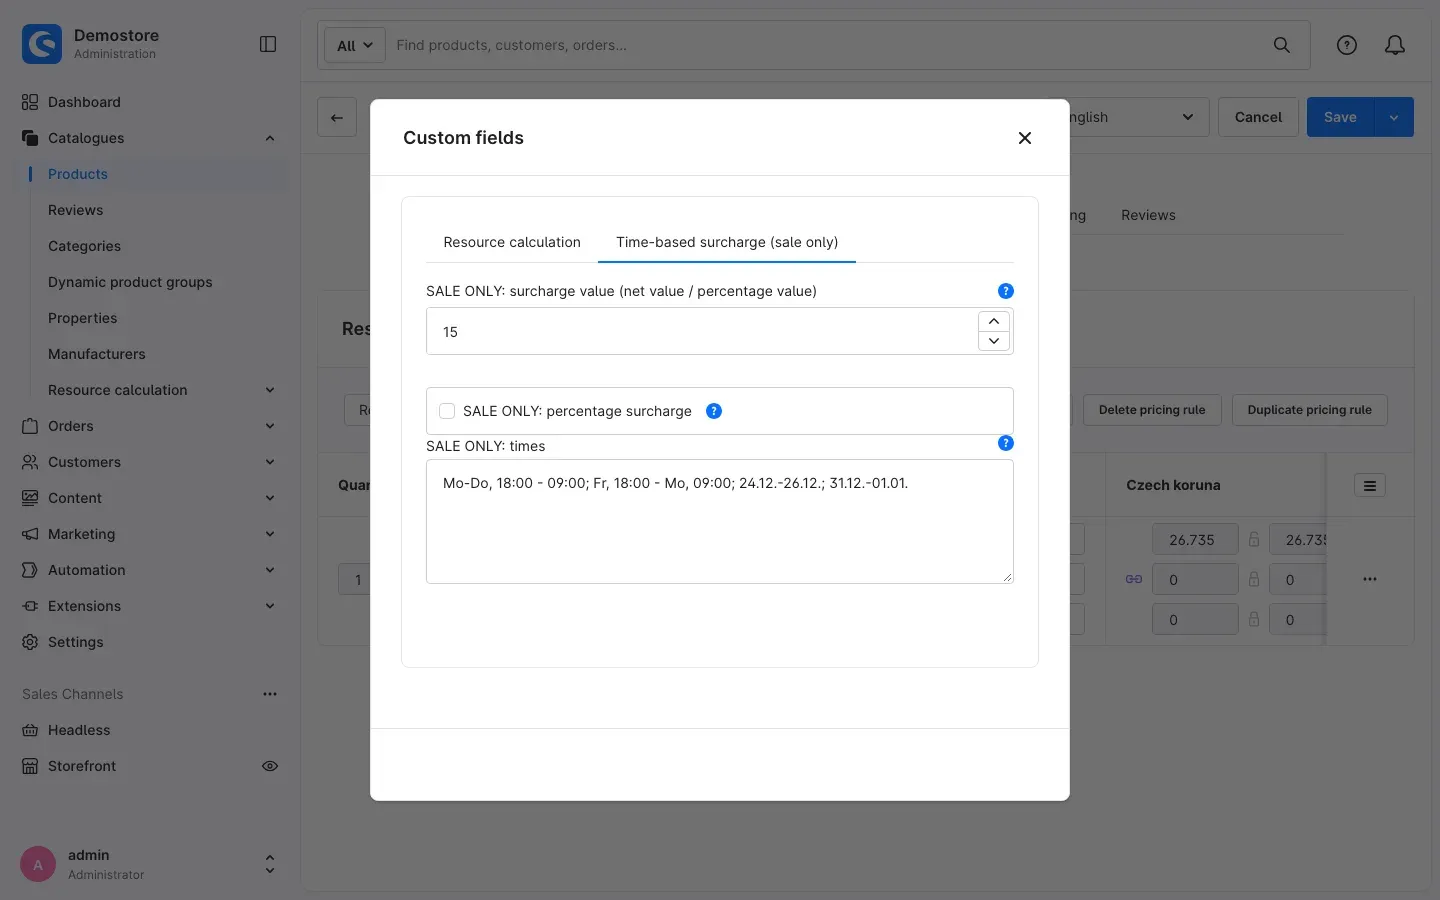Open Sales Channels more options dots

pyautogui.click(x=270, y=694)
